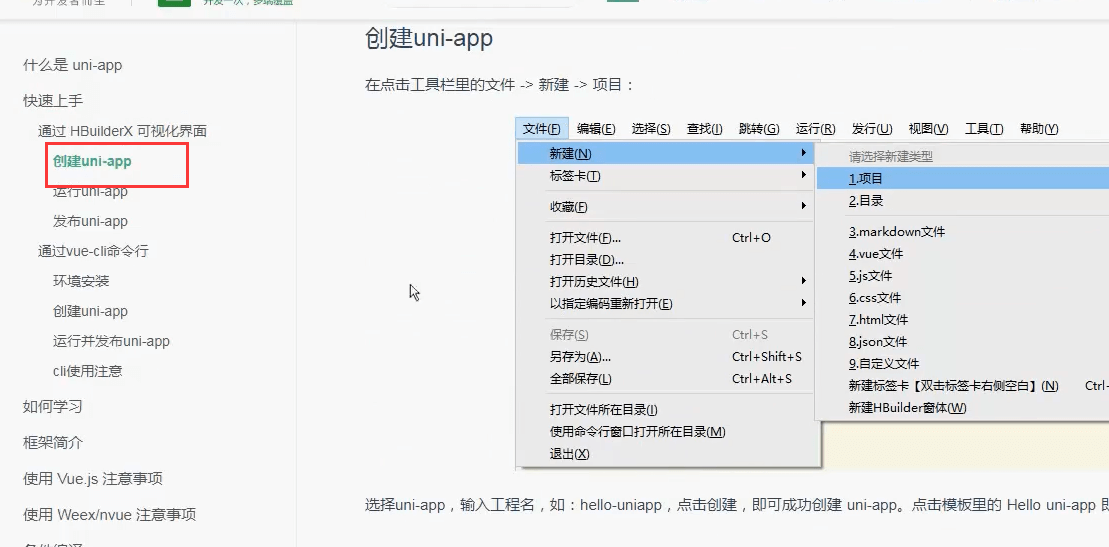This screenshot has height=547, width=1109.
Task: Open the 运行(R) menu
Action: (x=815, y=129)
